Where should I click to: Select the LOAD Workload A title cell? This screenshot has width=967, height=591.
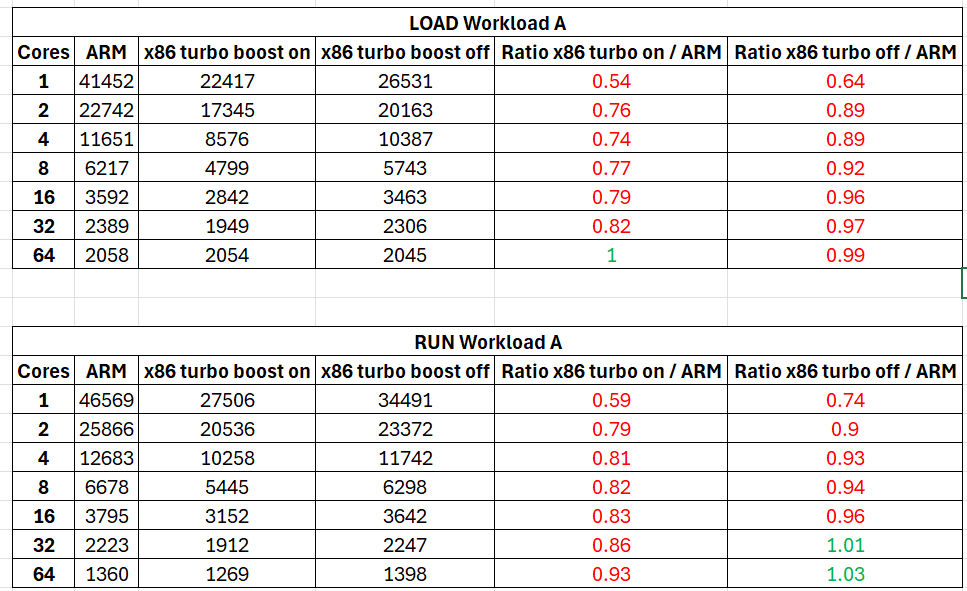point(487,23)
